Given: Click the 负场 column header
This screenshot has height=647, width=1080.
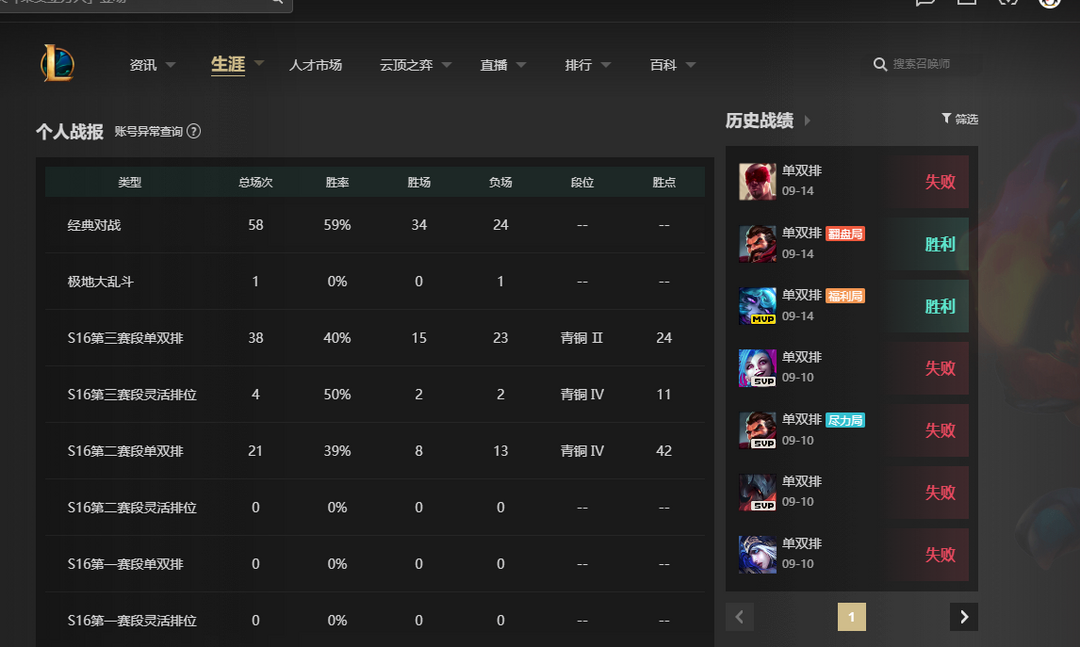Looking at the screenshot, I should pos(501,182).
